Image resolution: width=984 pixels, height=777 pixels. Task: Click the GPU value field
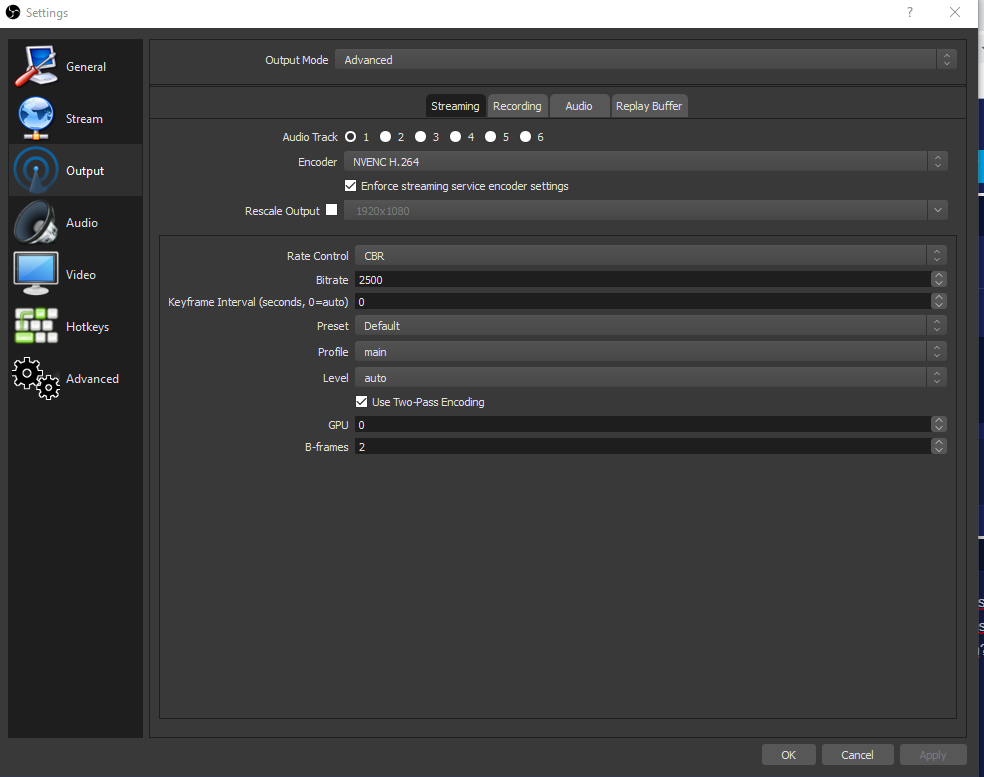643,425
